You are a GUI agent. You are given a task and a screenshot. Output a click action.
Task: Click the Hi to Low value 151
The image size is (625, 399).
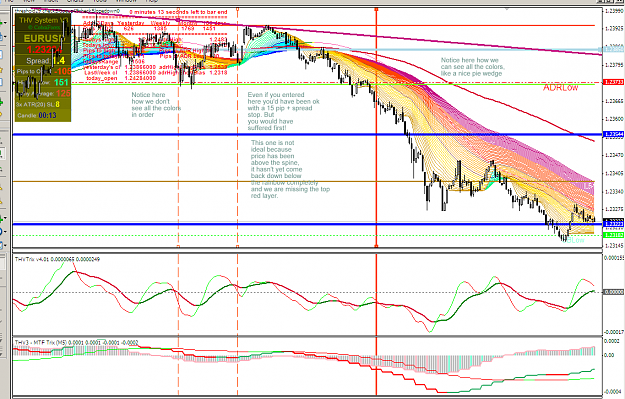pos(61,83)
